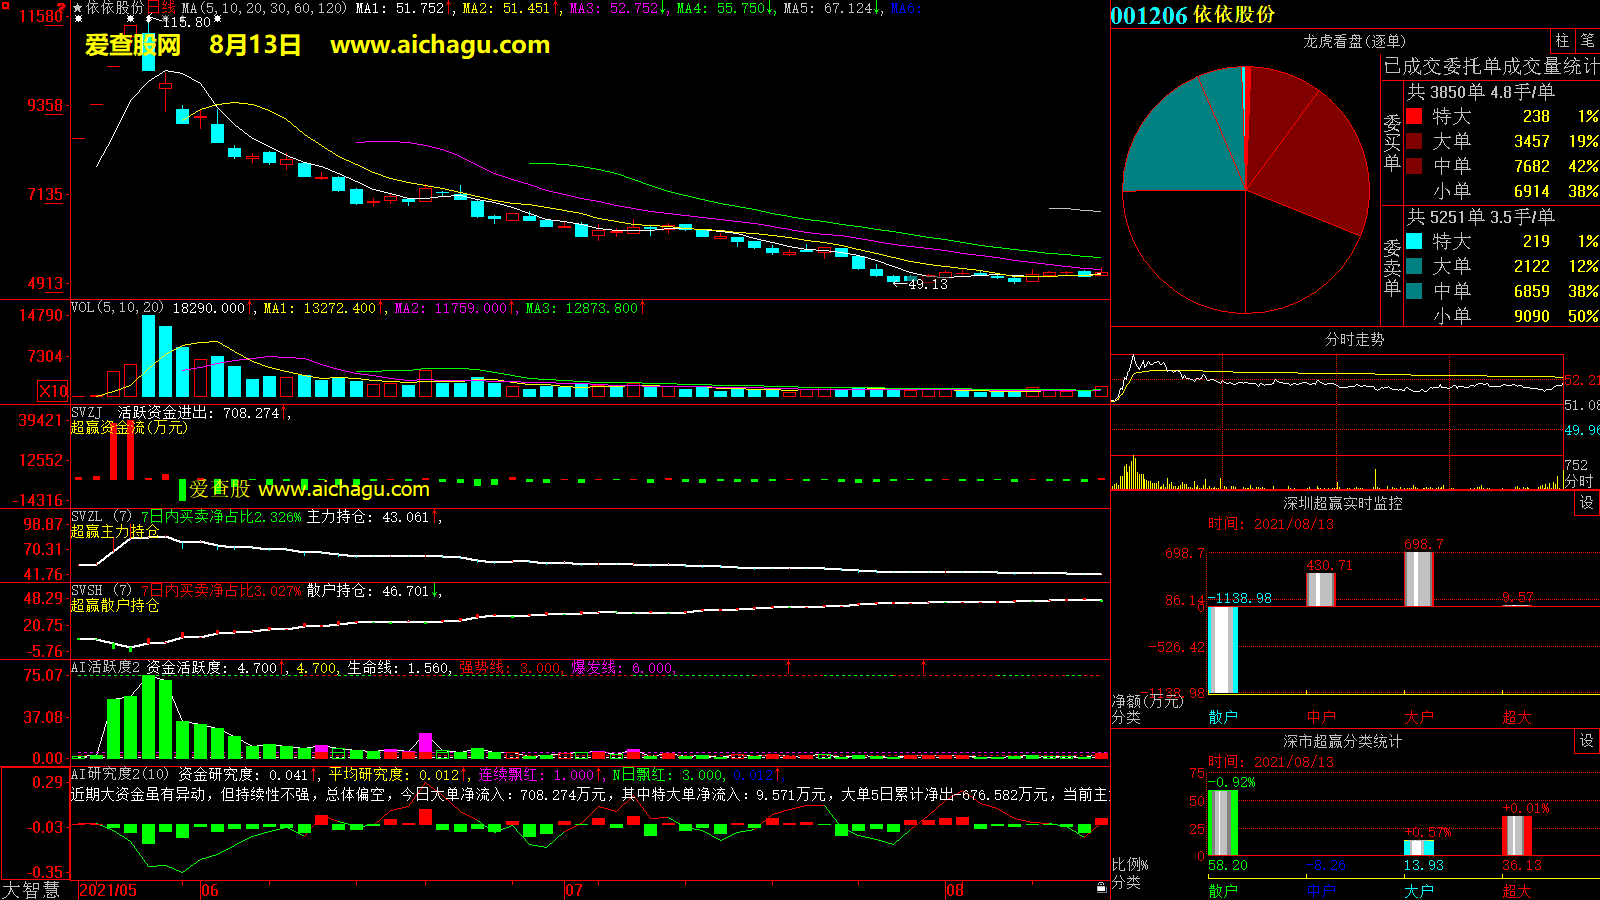Image resolution: width=1600 pixels, height=900 pixels.
Task: Click the VOL(5,10,20) indicator label
Action: 118,308
